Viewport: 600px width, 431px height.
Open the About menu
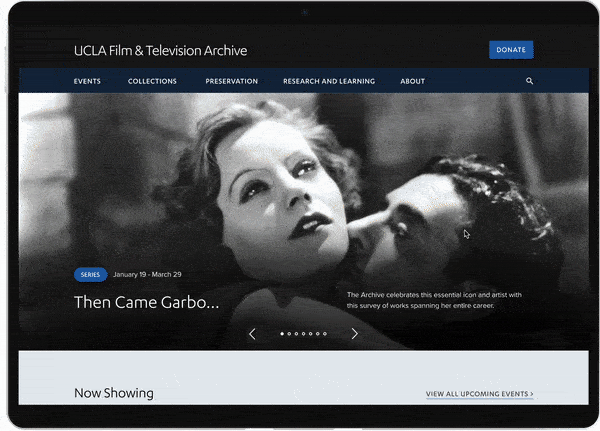coord(412,81)
